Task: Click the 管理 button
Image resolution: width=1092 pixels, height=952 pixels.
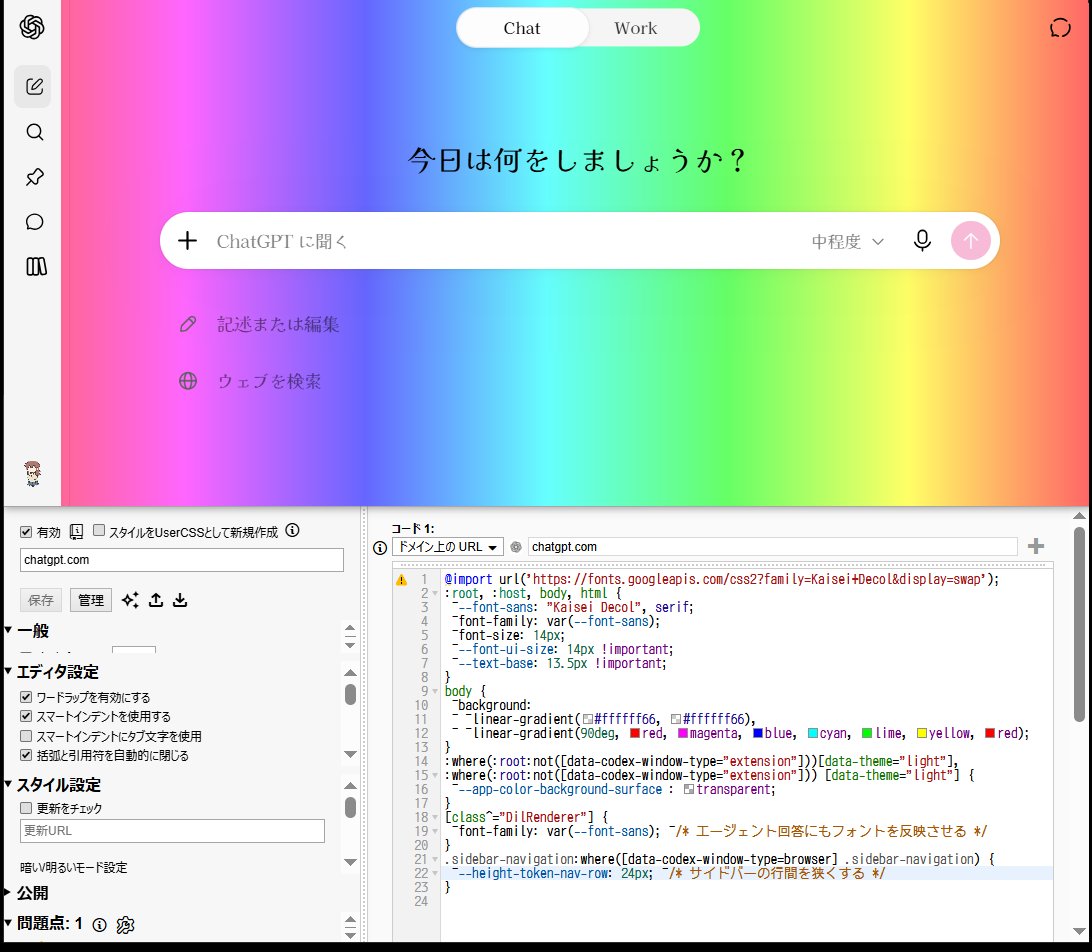Action: point(91,600)
